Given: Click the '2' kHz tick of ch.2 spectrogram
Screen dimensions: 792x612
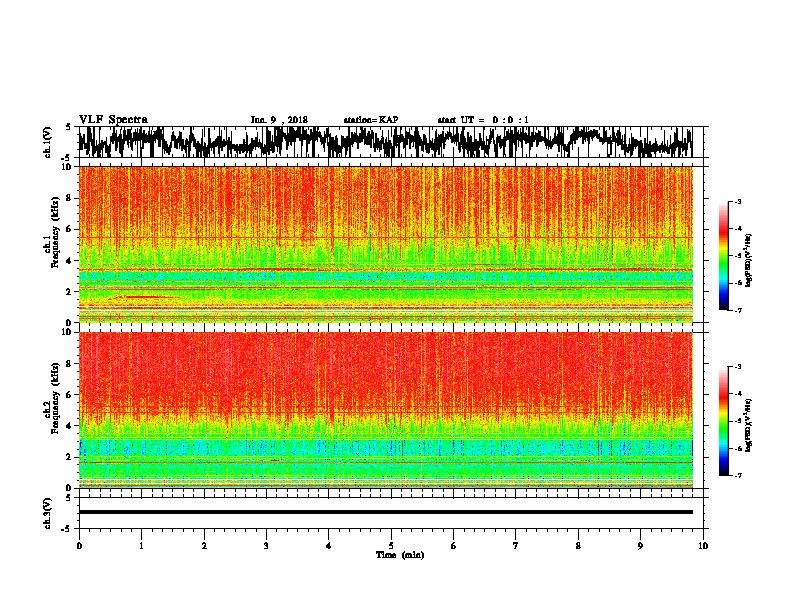Looking at the screenshot, I should (69, 457).
